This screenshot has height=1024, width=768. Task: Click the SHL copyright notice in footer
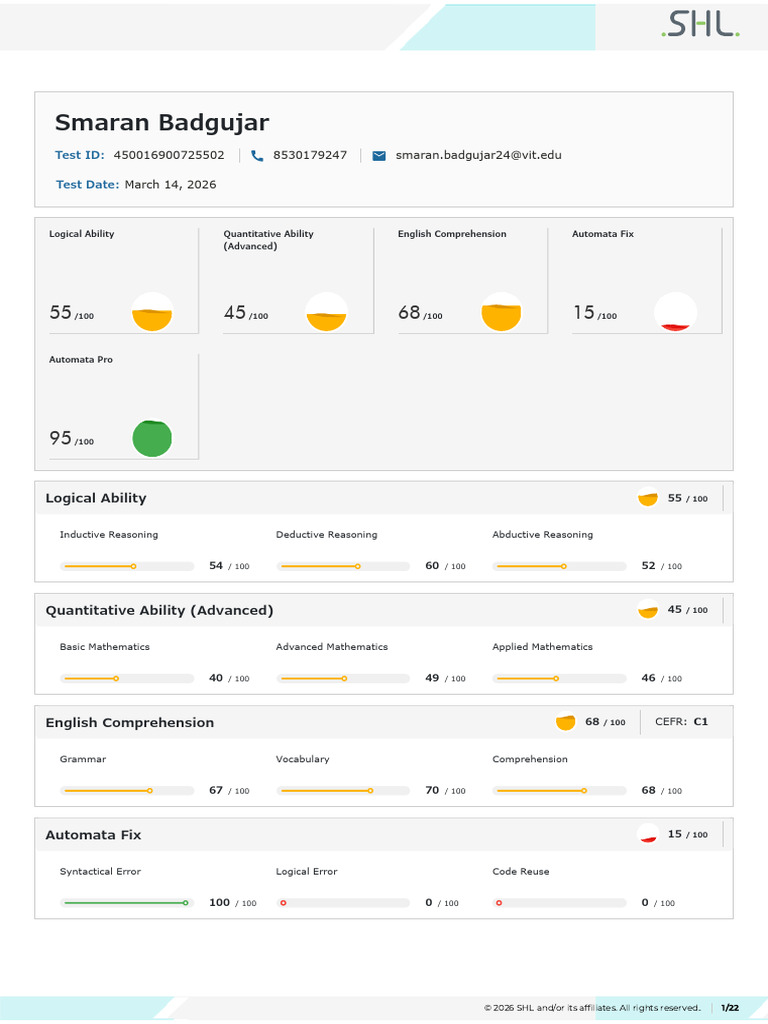pos(592,1008)
